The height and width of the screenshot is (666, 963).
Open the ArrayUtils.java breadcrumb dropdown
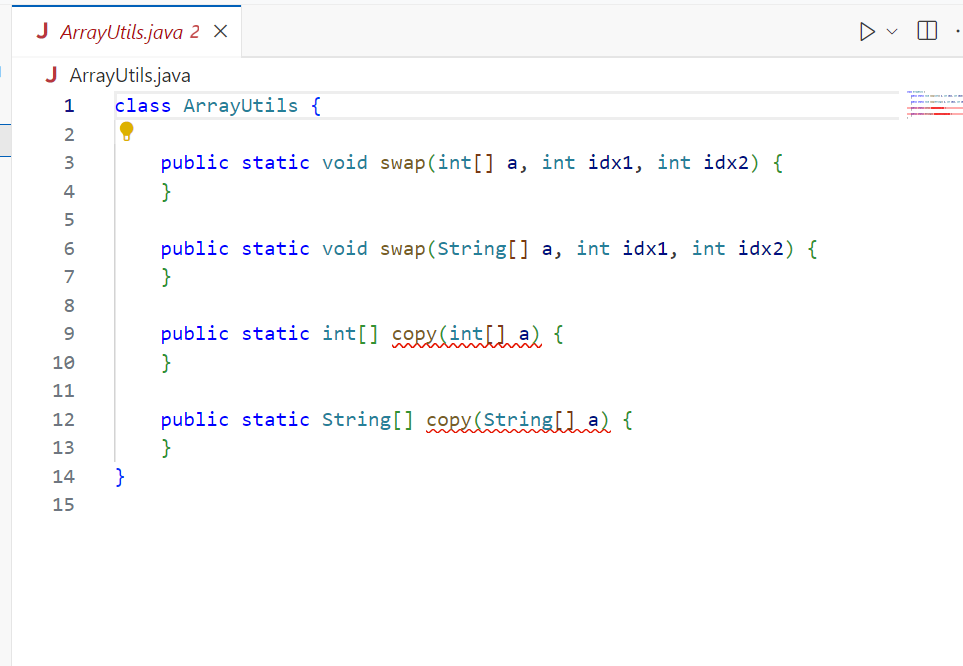(x=124, y=75)
